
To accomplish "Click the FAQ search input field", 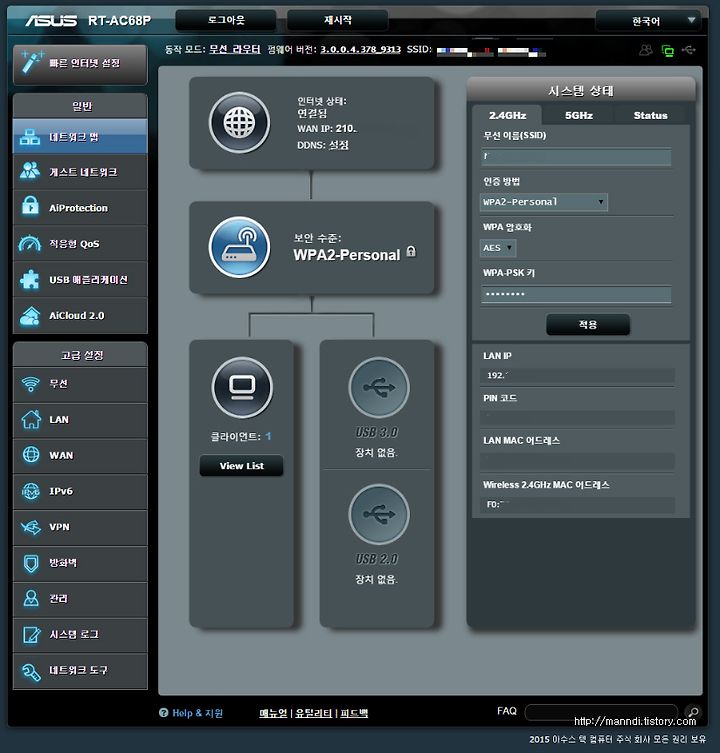I will pyautogui.click(x=601, y=712).
